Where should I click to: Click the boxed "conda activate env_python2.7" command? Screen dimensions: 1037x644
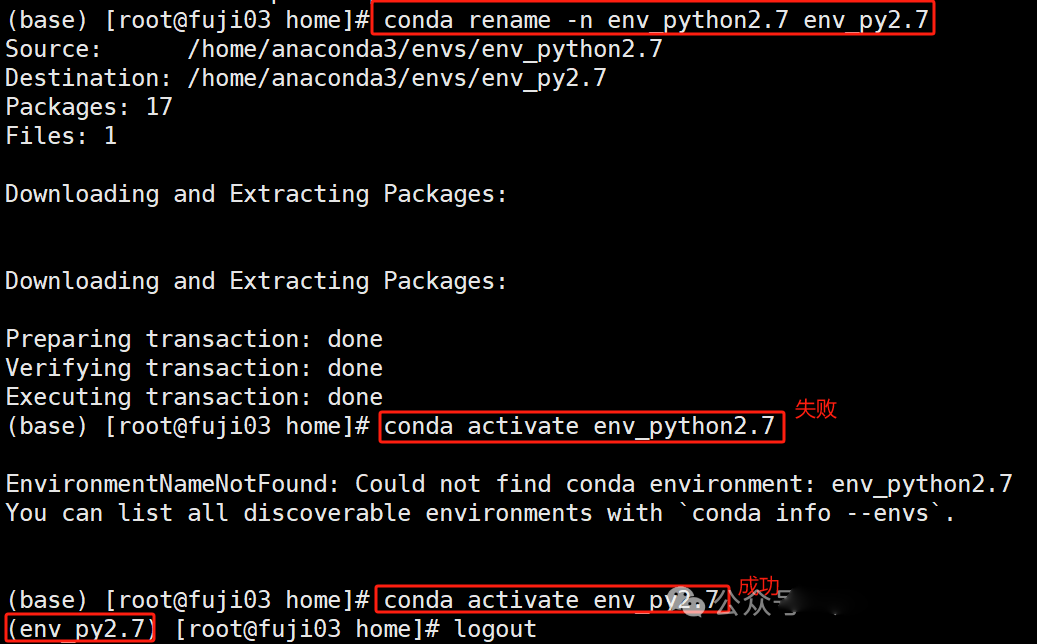(x=580, y=427)
